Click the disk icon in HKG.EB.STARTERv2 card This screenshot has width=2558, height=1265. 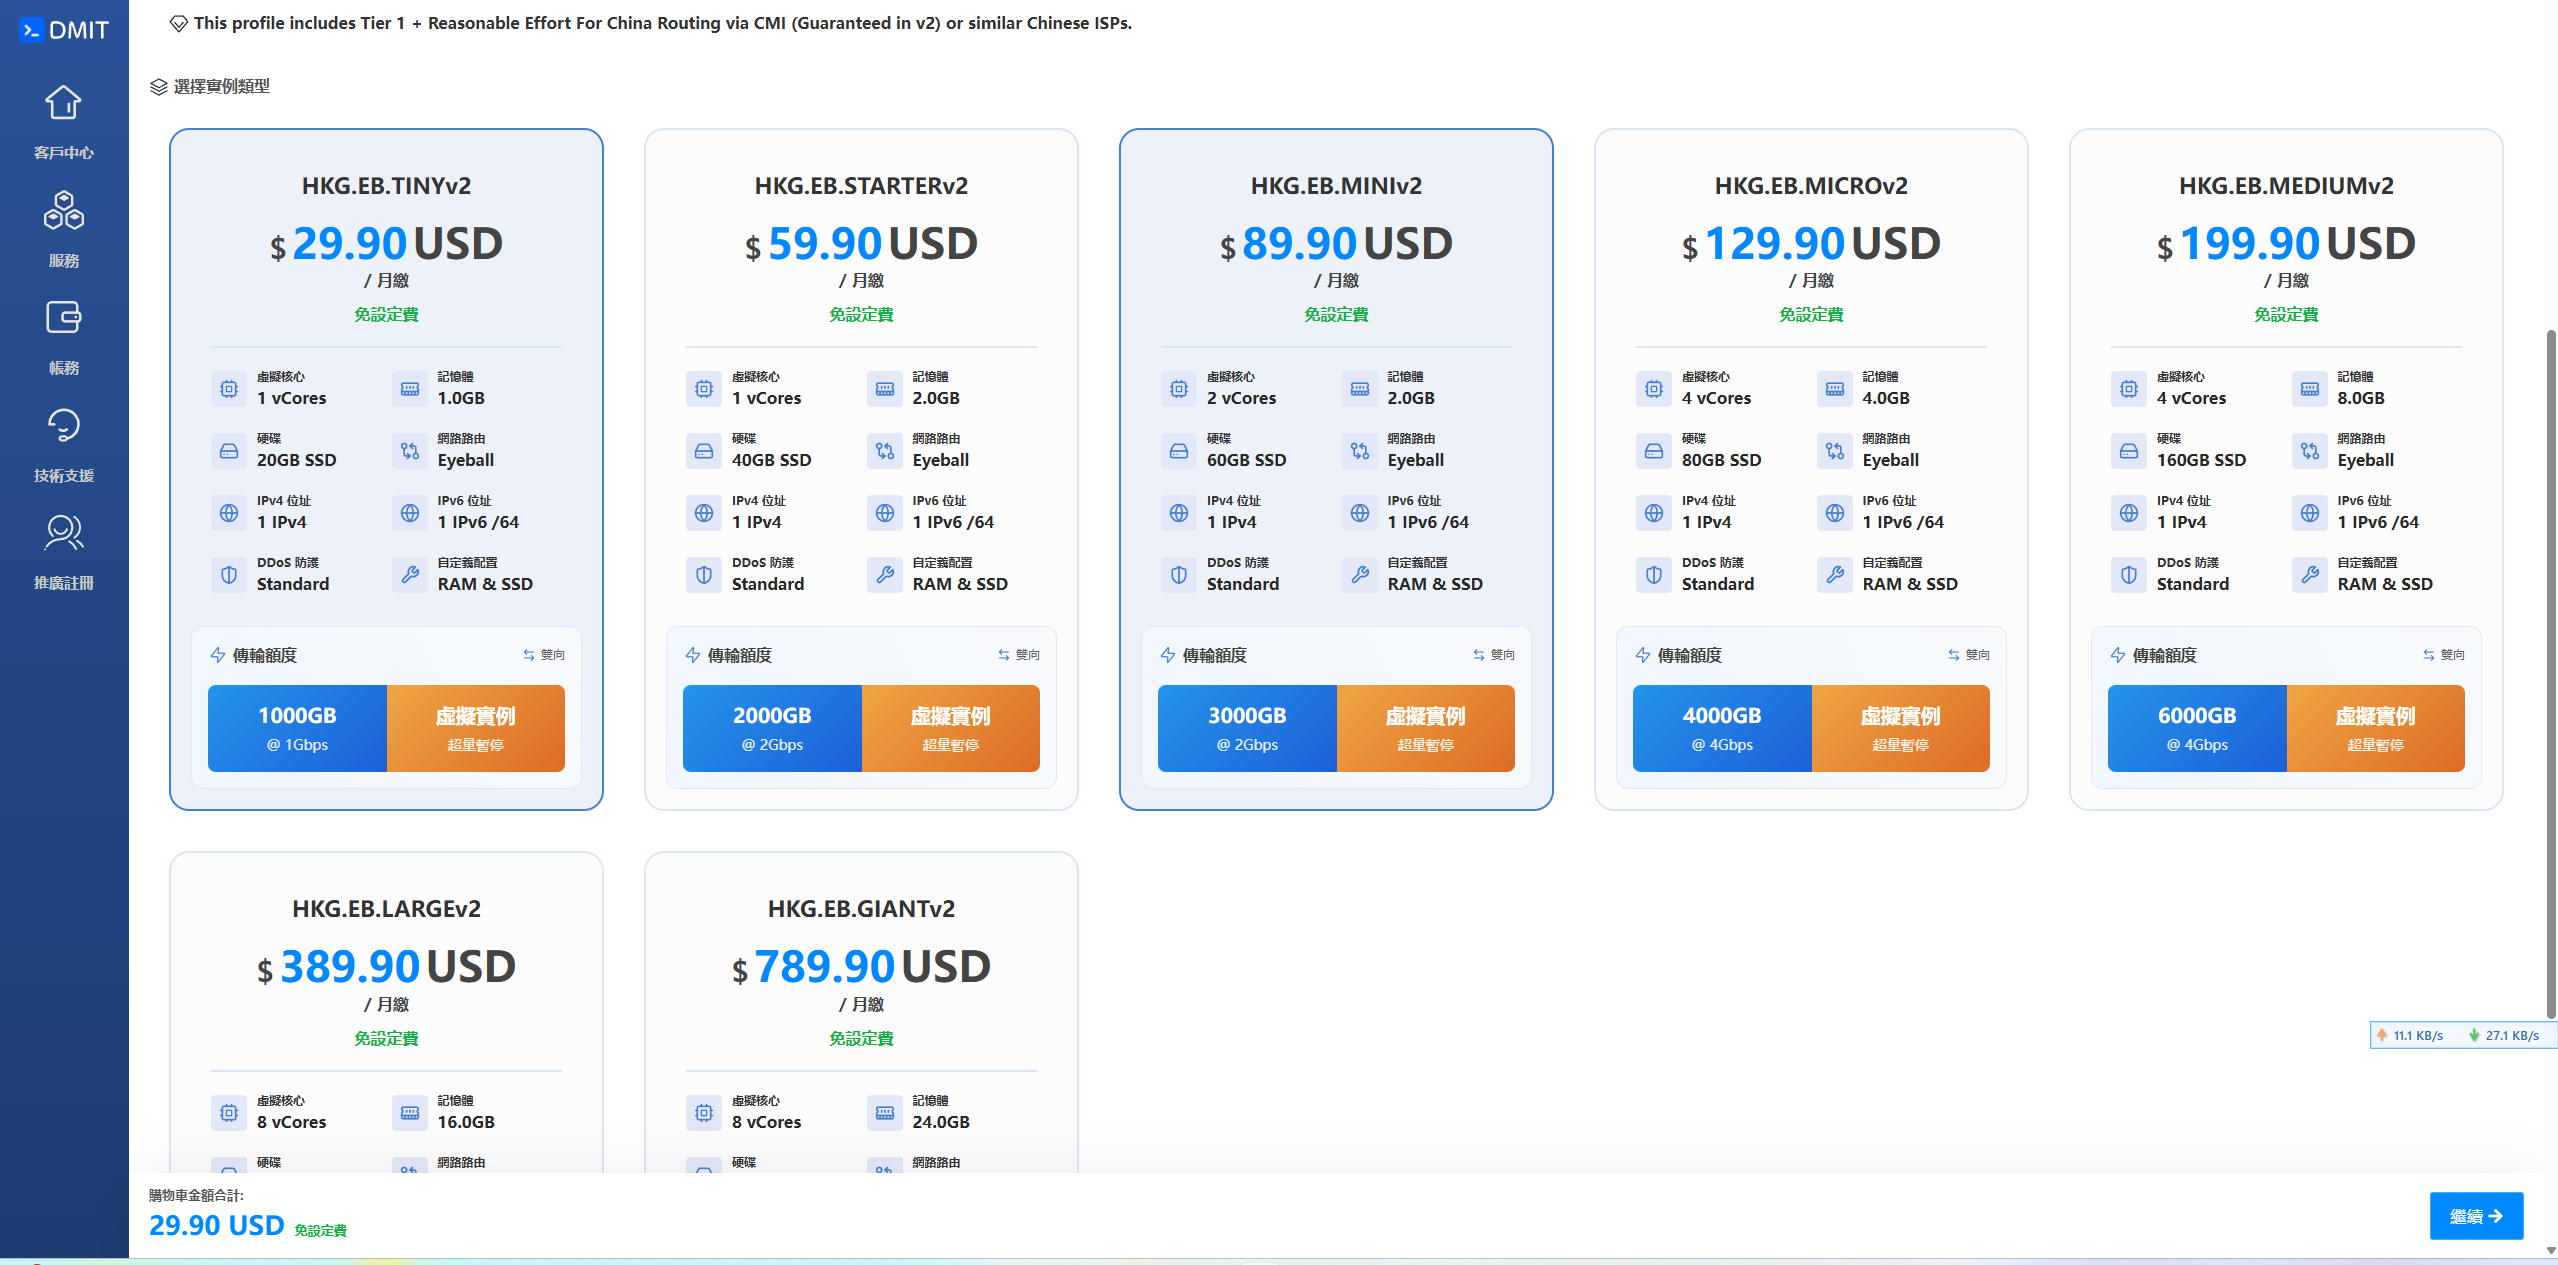coord(704,451)
